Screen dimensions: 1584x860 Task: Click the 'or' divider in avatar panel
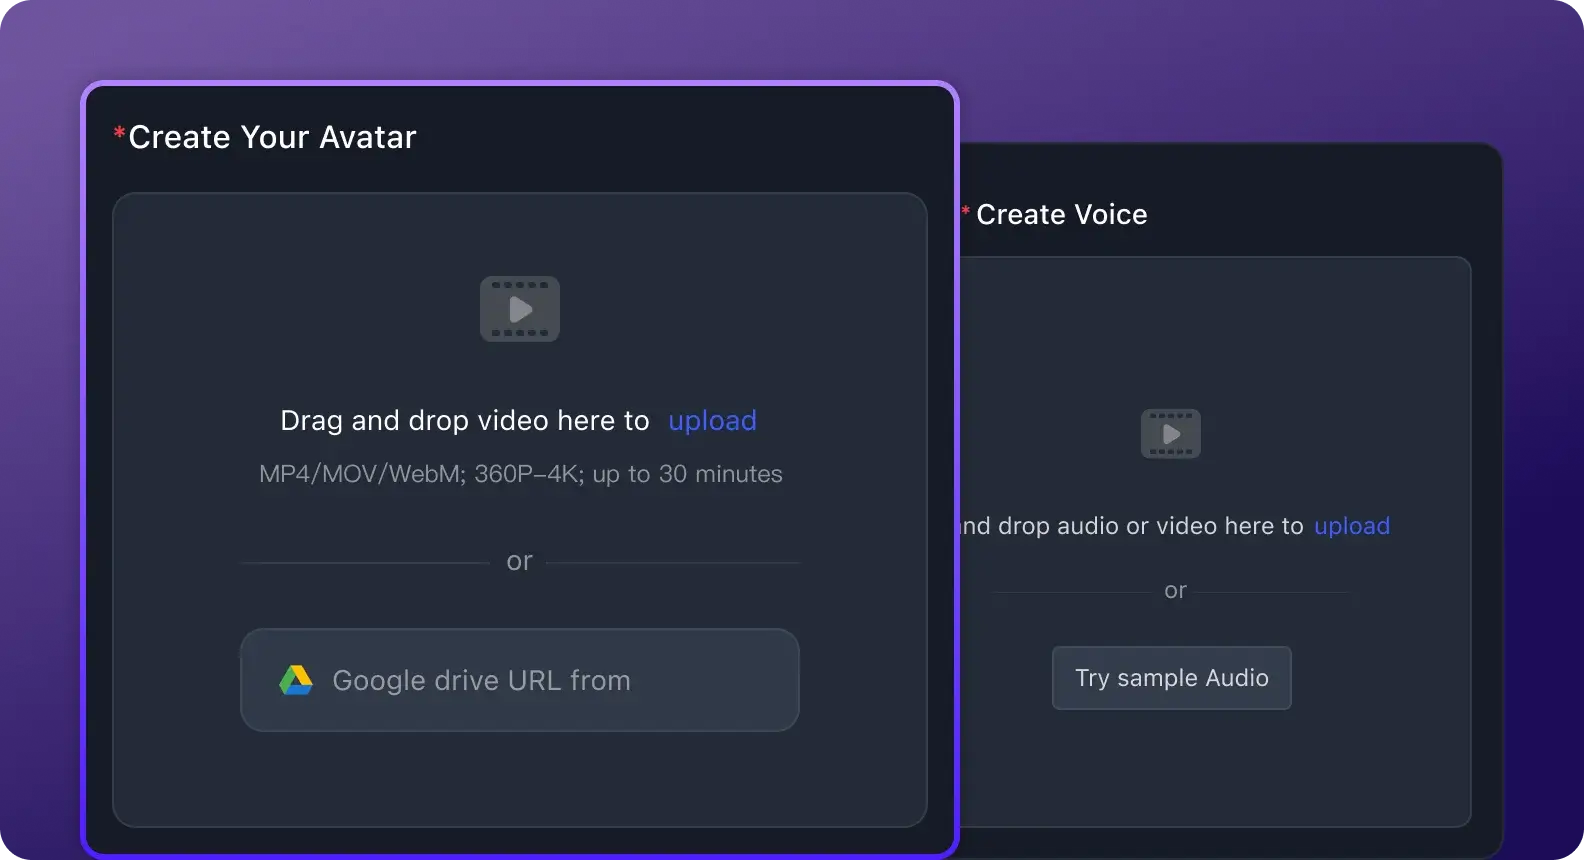tap(519, 562)
